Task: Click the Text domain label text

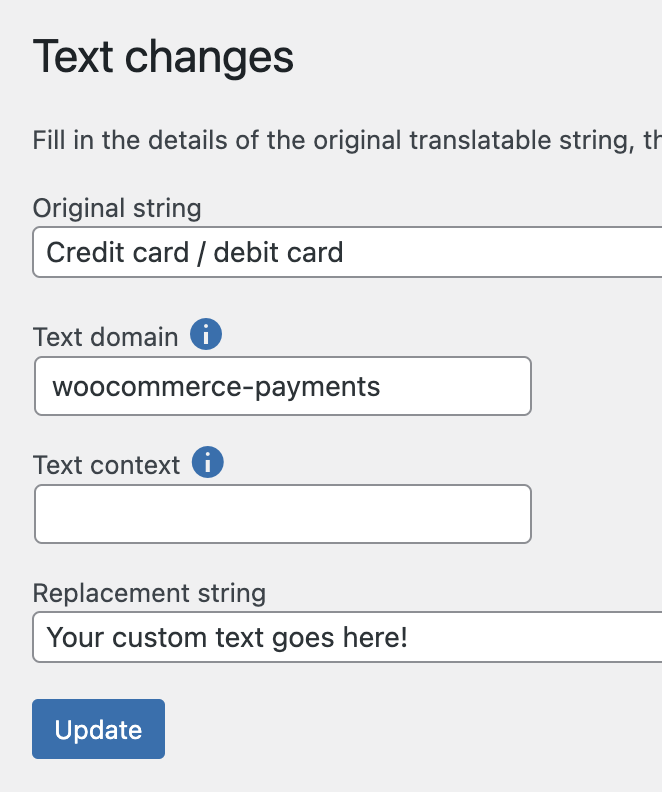Action: [106, 337]
